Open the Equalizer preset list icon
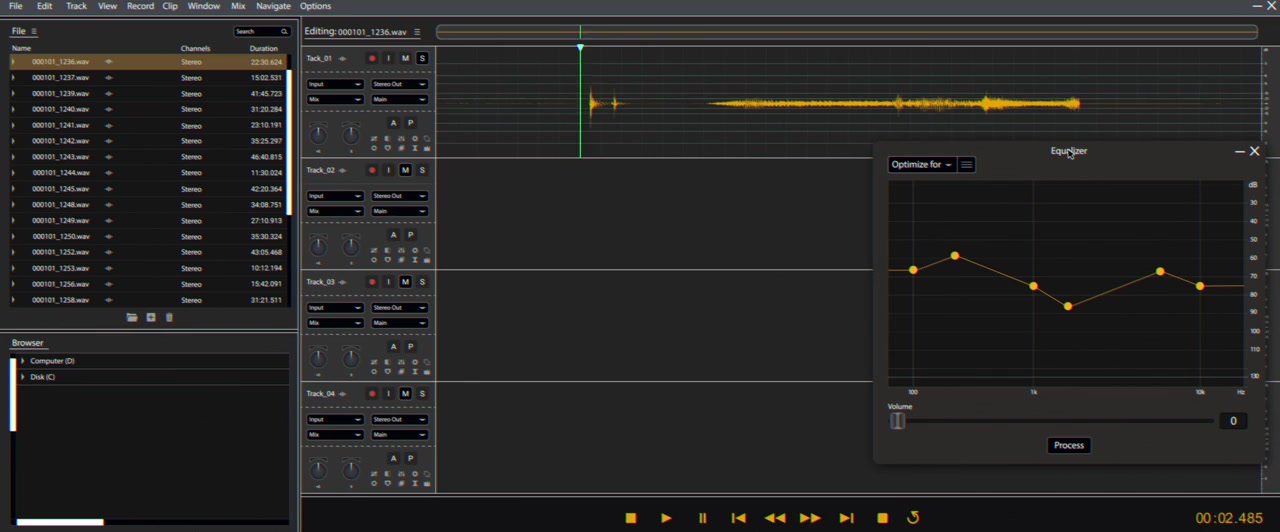Image resolution: width=1280 pixels, height=532 pixels. coord(966,165)
